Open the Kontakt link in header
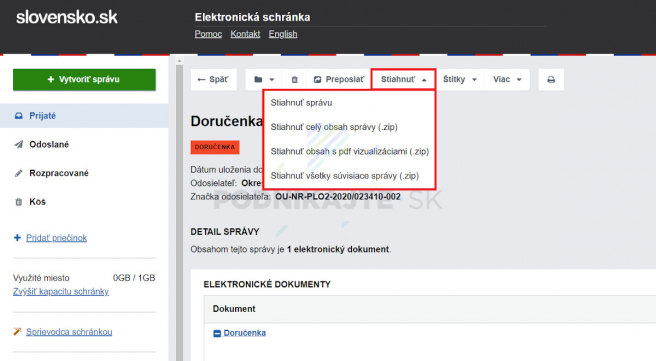The height and width of the screenshot is (361, 656). click(245, 34)
